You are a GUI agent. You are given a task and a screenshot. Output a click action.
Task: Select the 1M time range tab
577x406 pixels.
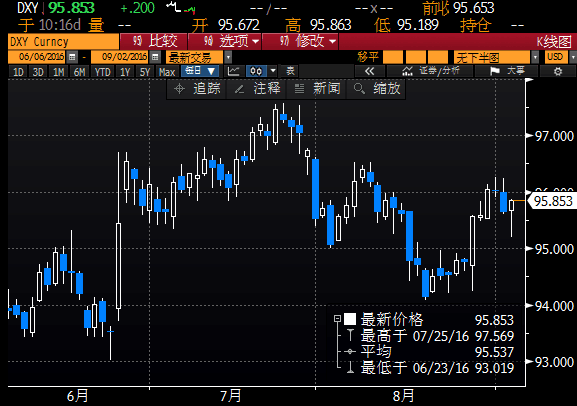59,72
